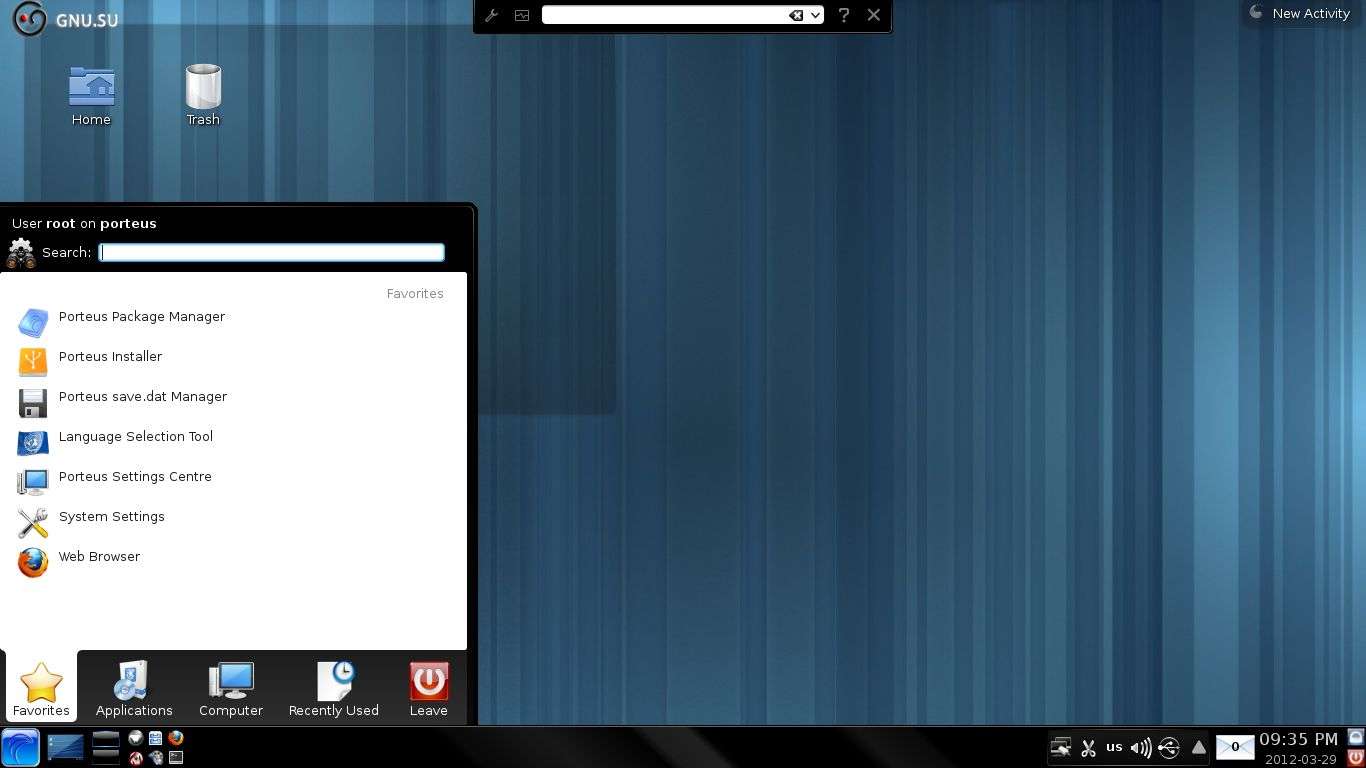Click the red quicklaunch icon in taskbar
Viewport: 1366px width, 768px height.
[136, 758]
